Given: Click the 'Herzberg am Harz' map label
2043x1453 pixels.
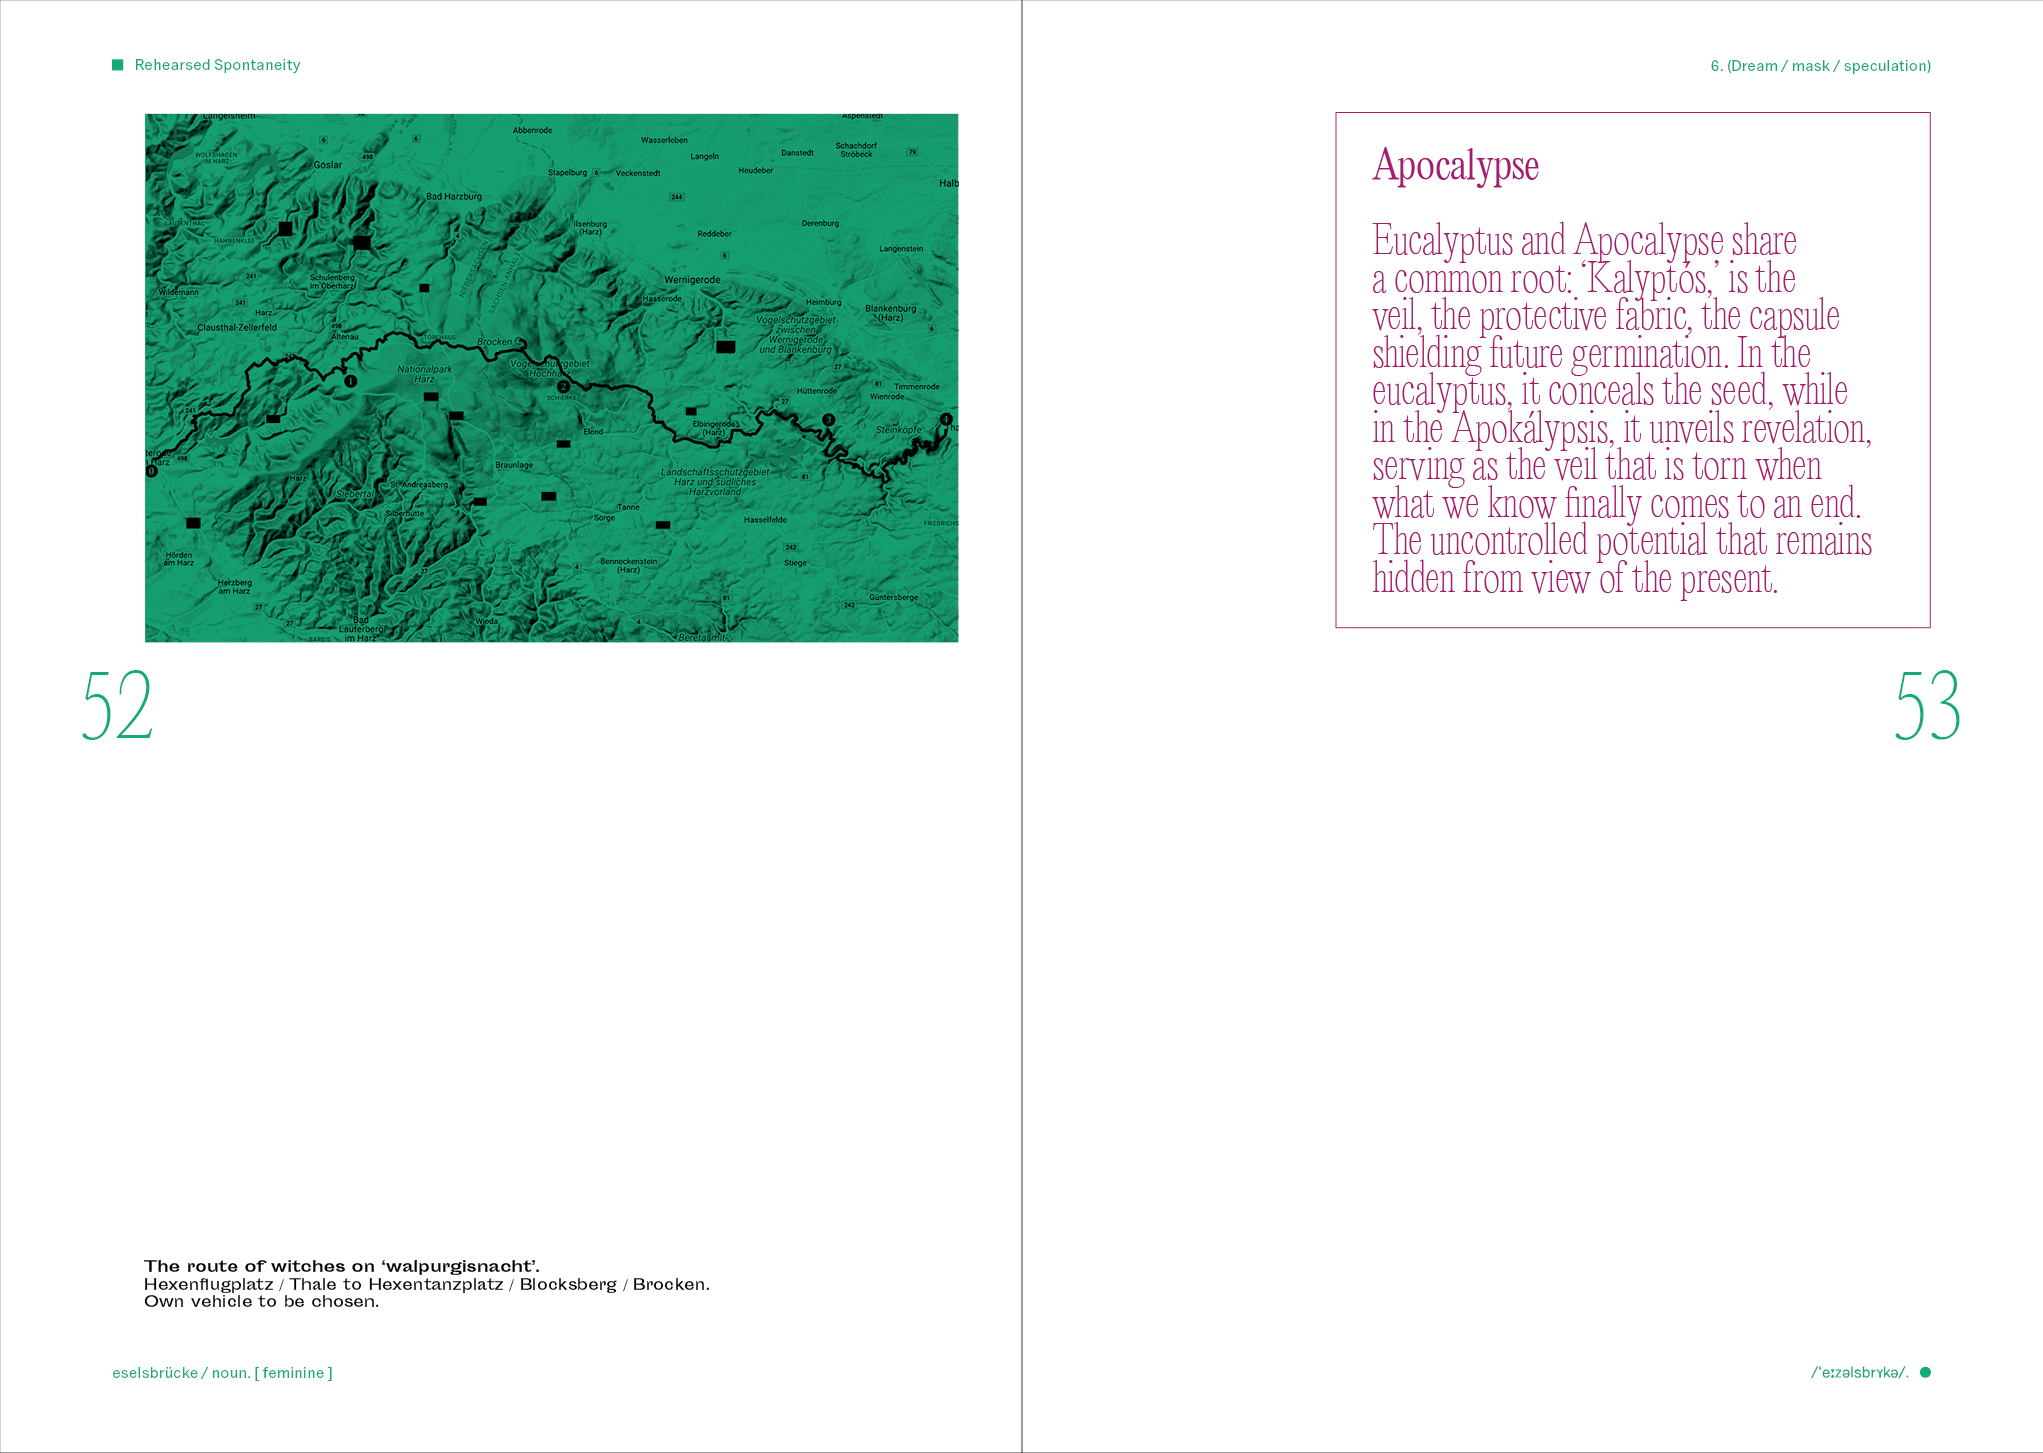Looking at the screenshot, I should (235, 586).
